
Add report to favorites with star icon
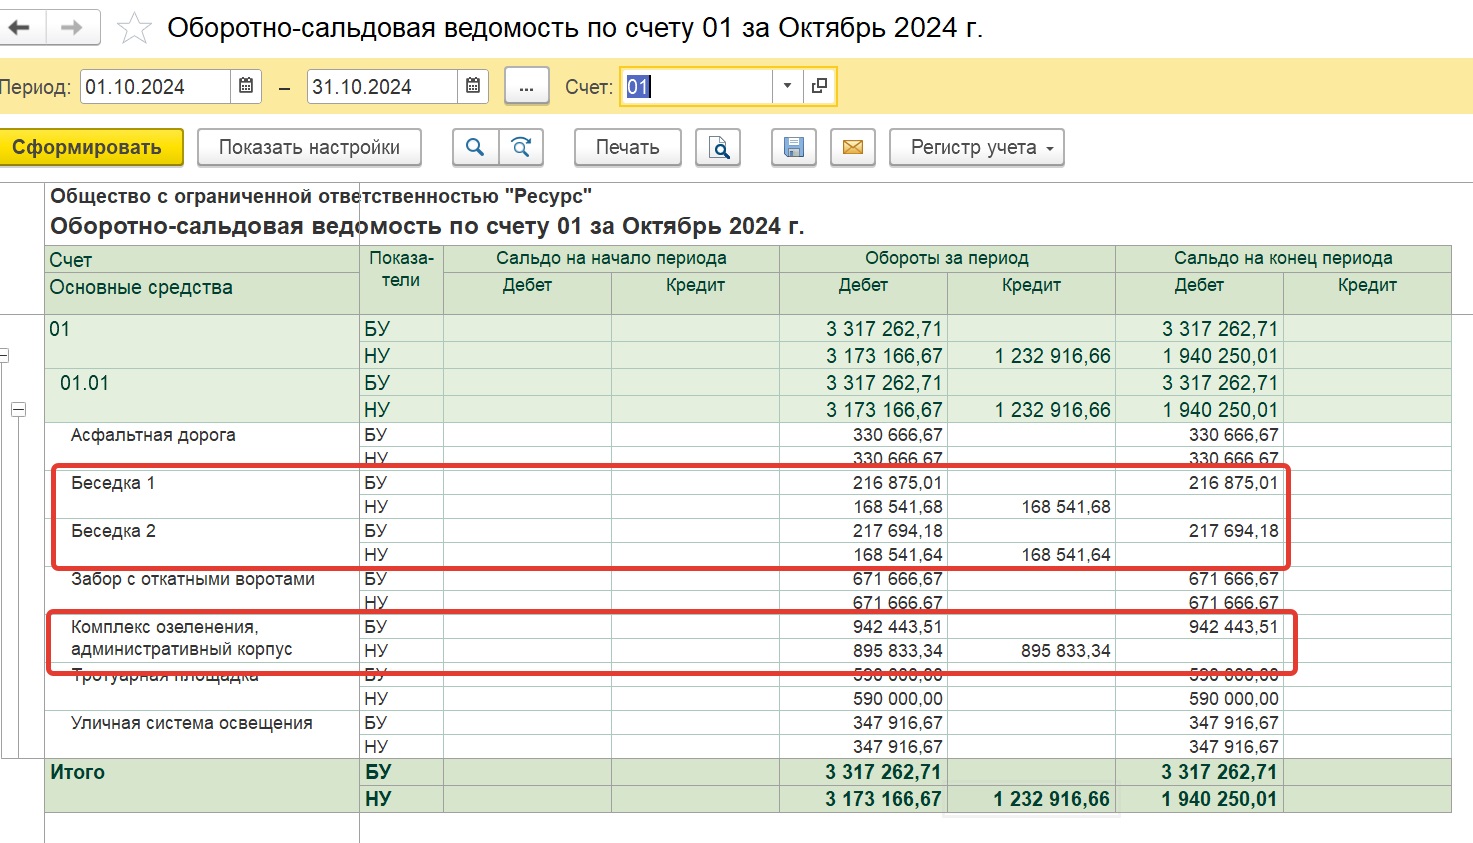[134, 28]
